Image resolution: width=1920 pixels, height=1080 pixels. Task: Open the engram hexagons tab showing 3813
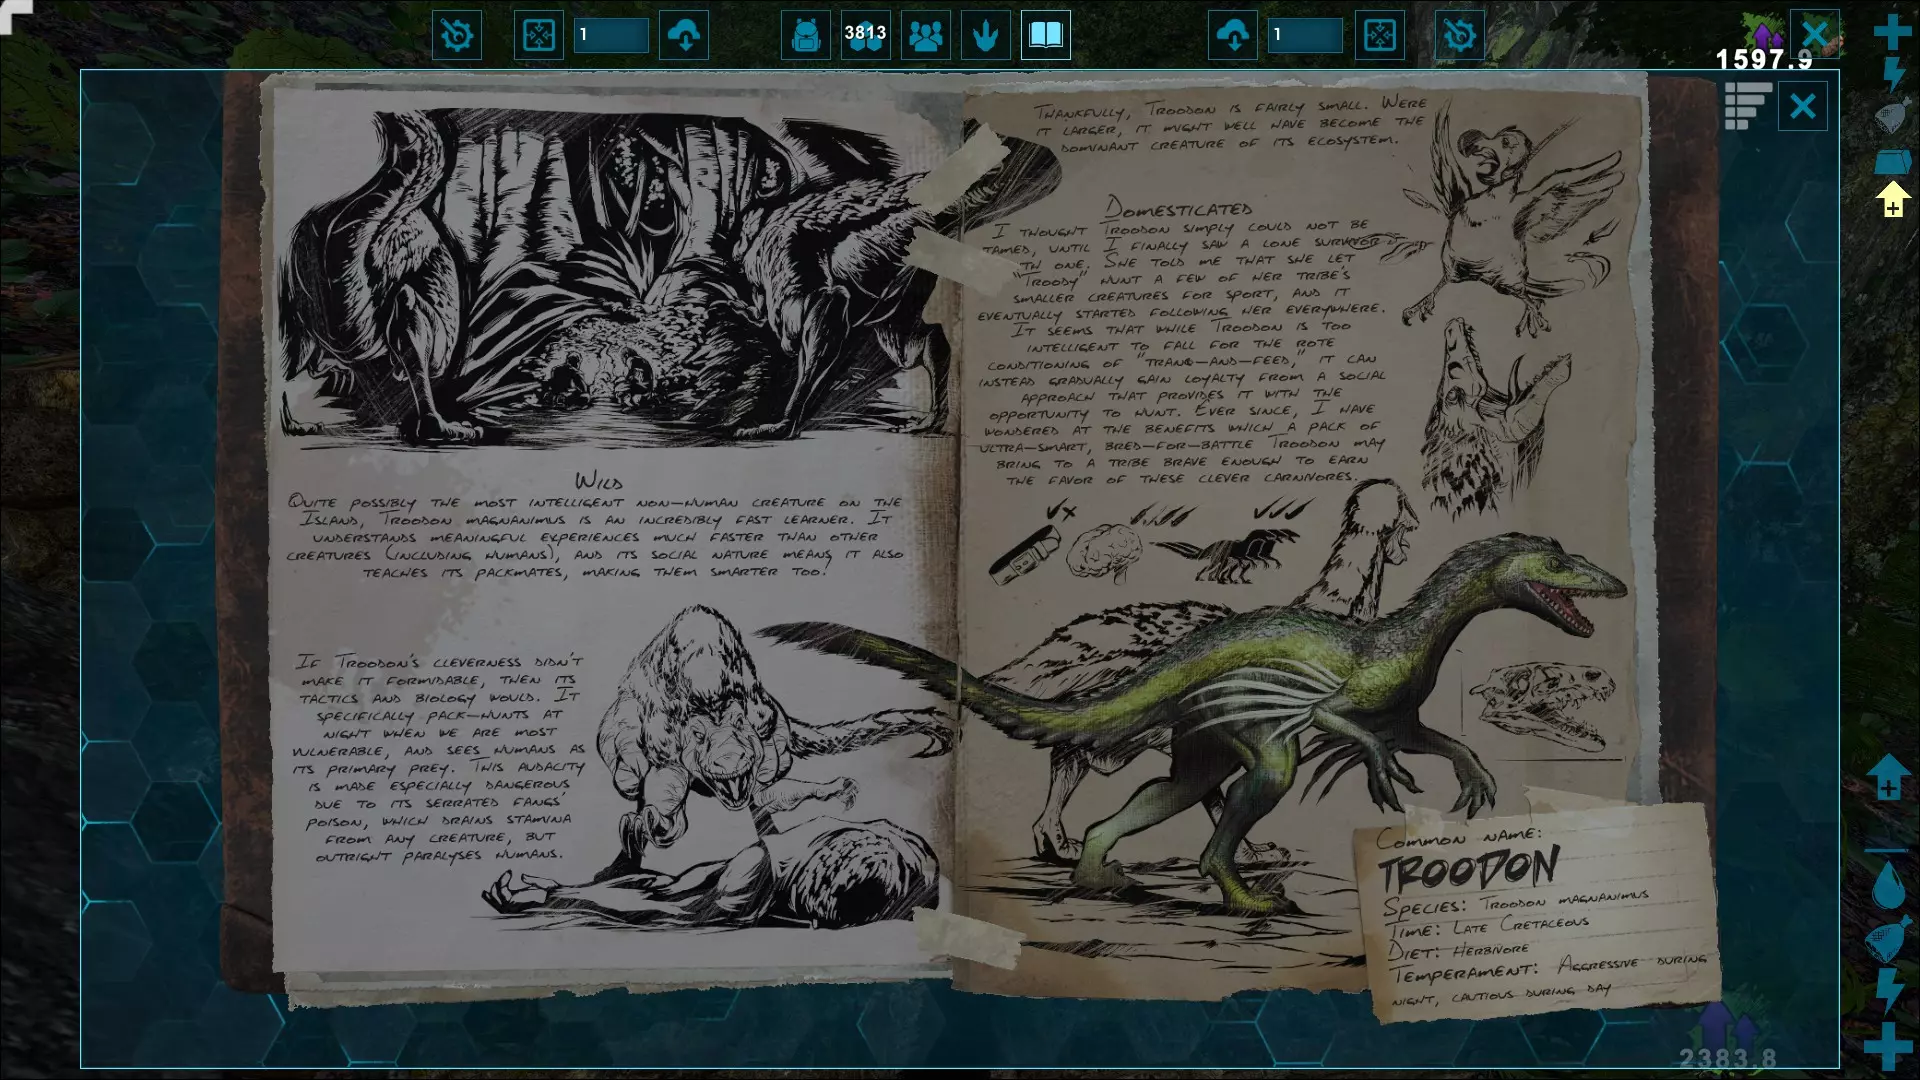tap(865, 36)
